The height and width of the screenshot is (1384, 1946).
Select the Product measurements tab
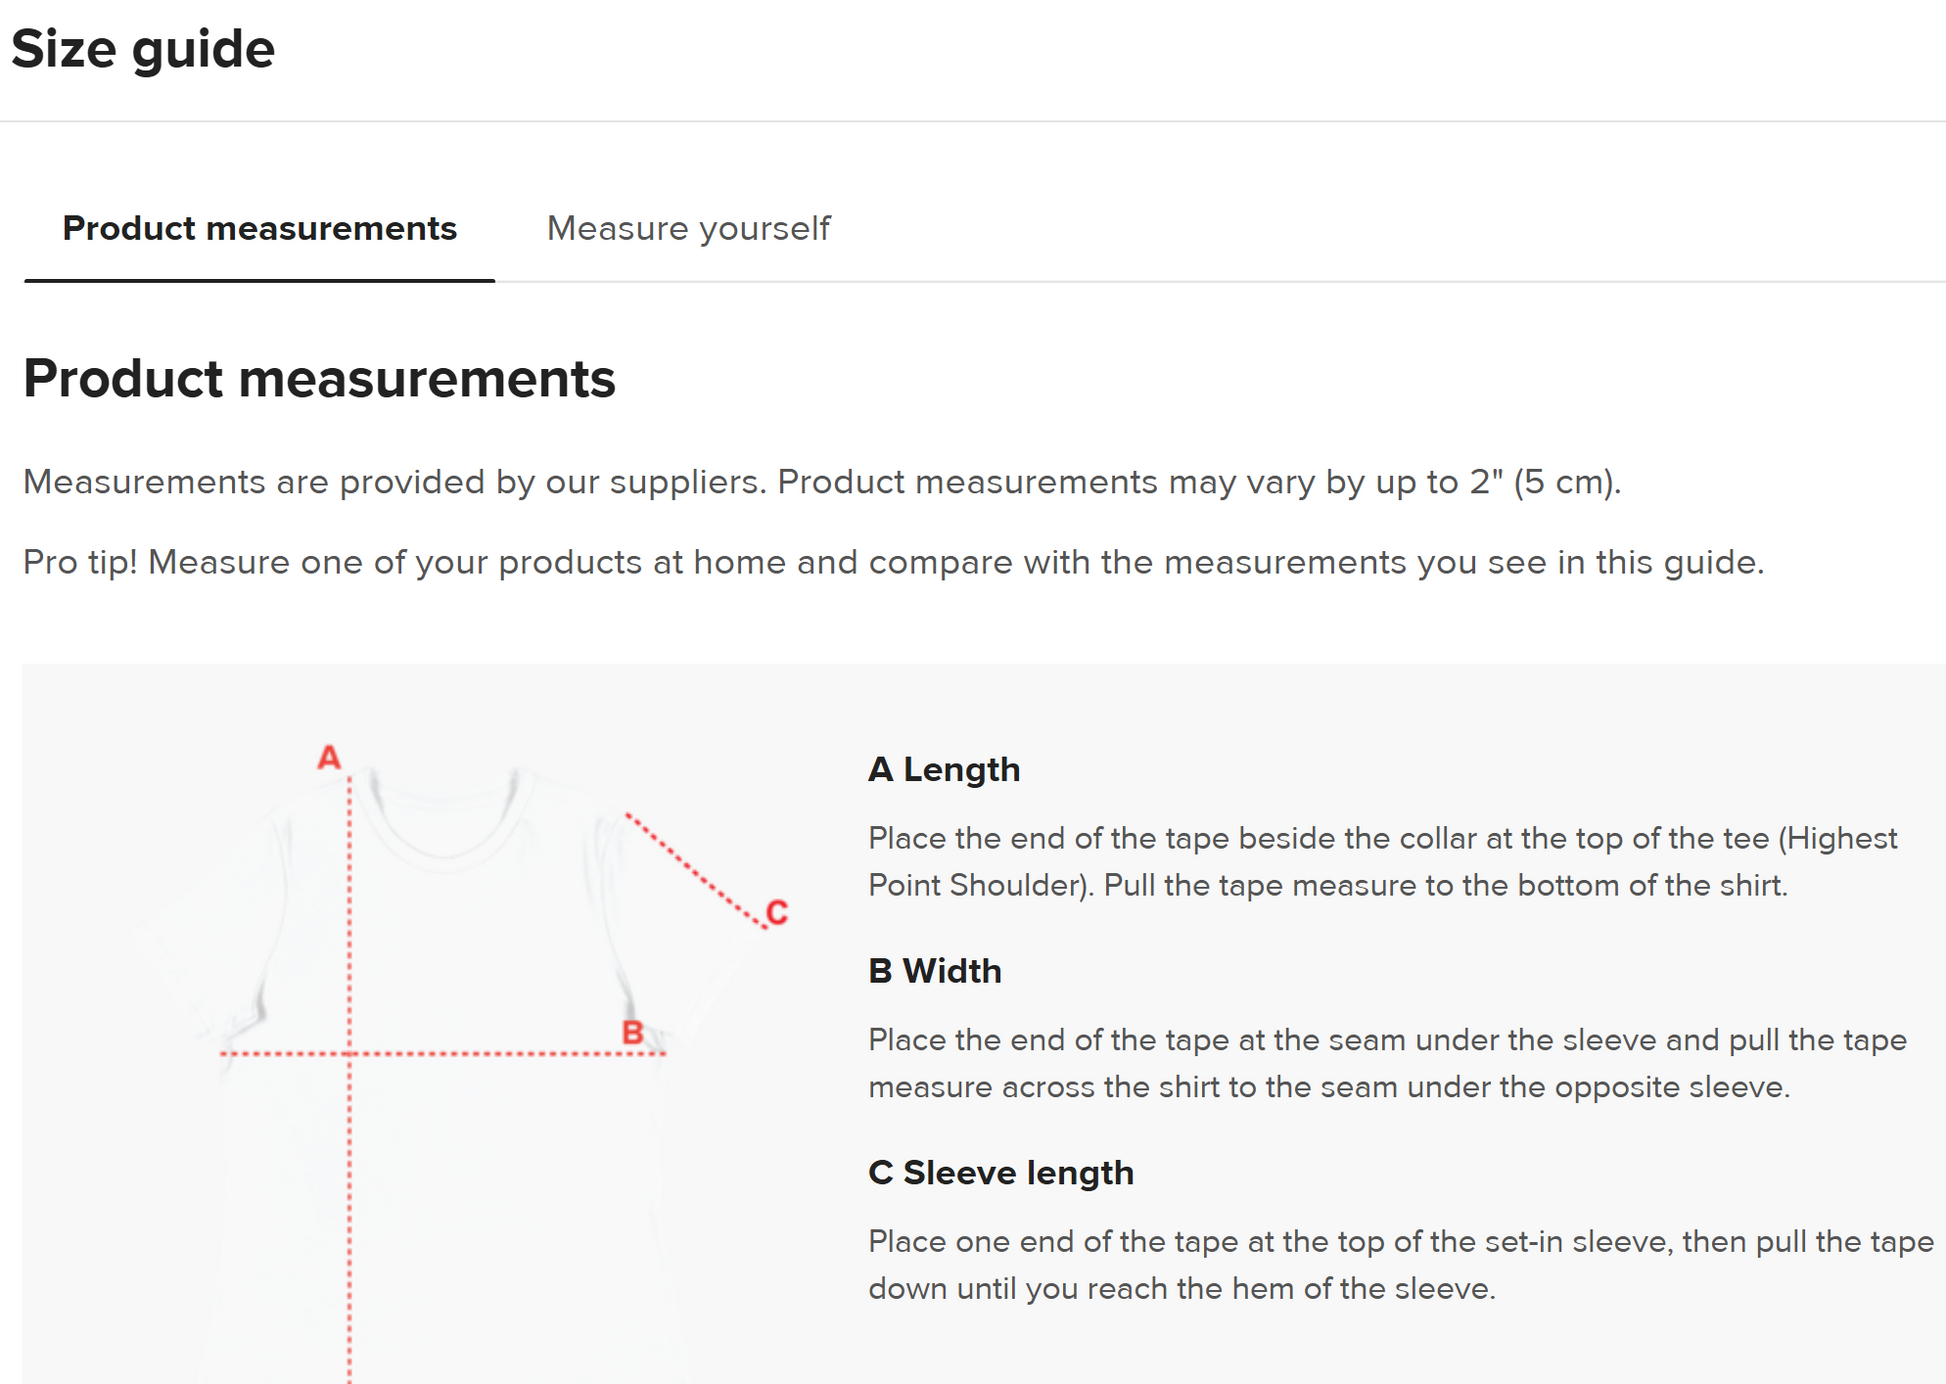(x=259, y=229)
